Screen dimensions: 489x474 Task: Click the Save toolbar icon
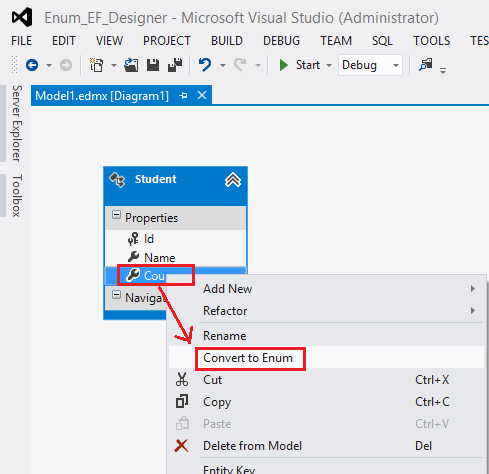click(153, 65)
